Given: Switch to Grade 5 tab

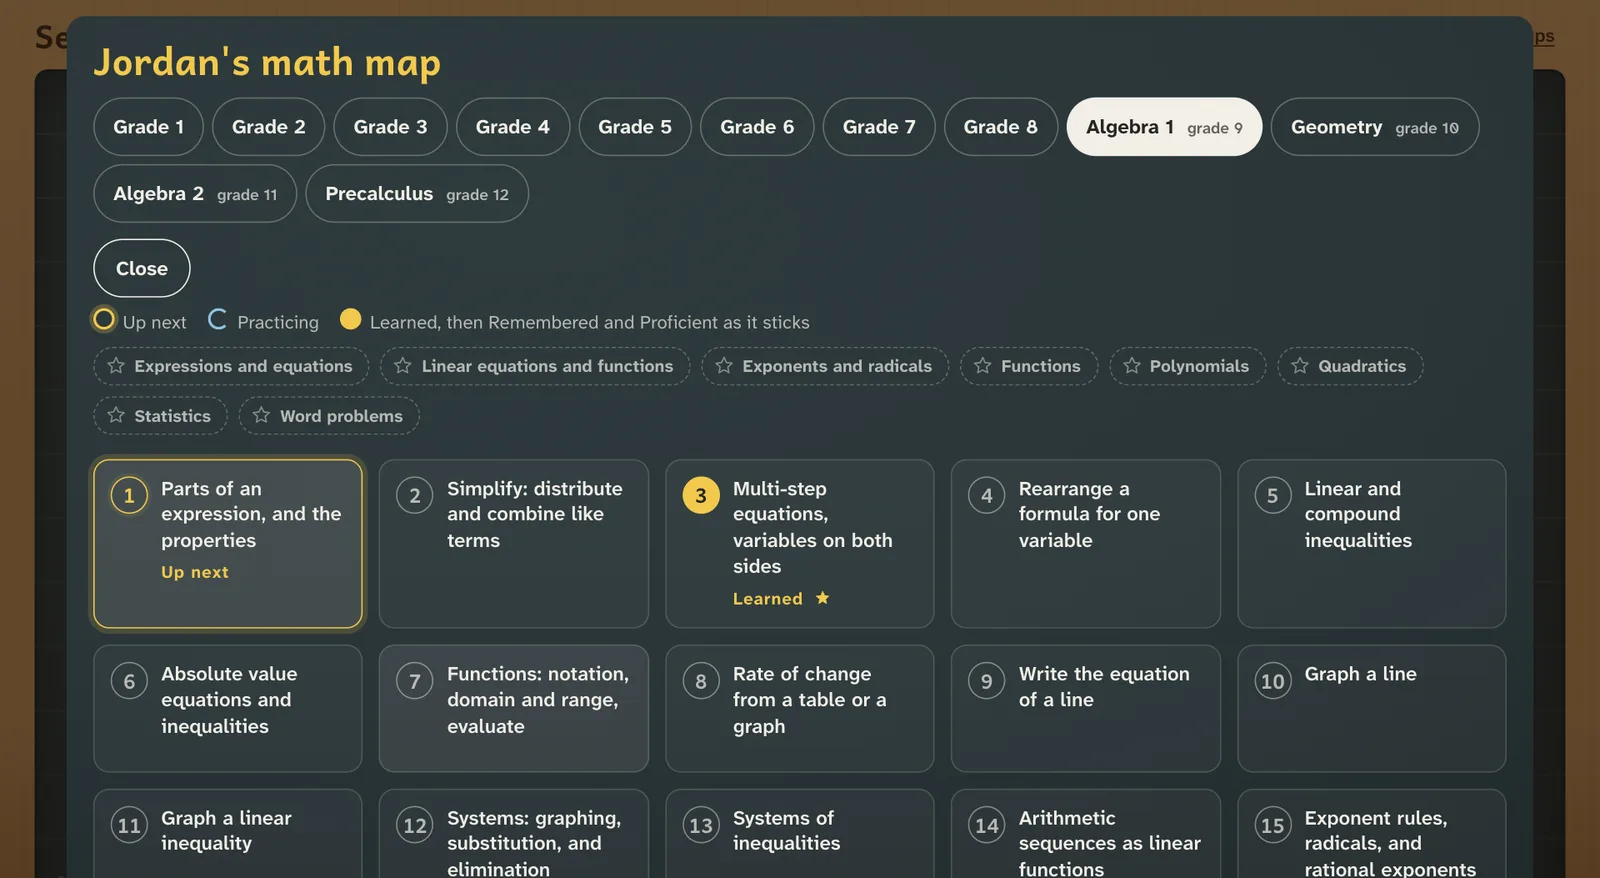Looking at the screenshot, I should 635,127.
